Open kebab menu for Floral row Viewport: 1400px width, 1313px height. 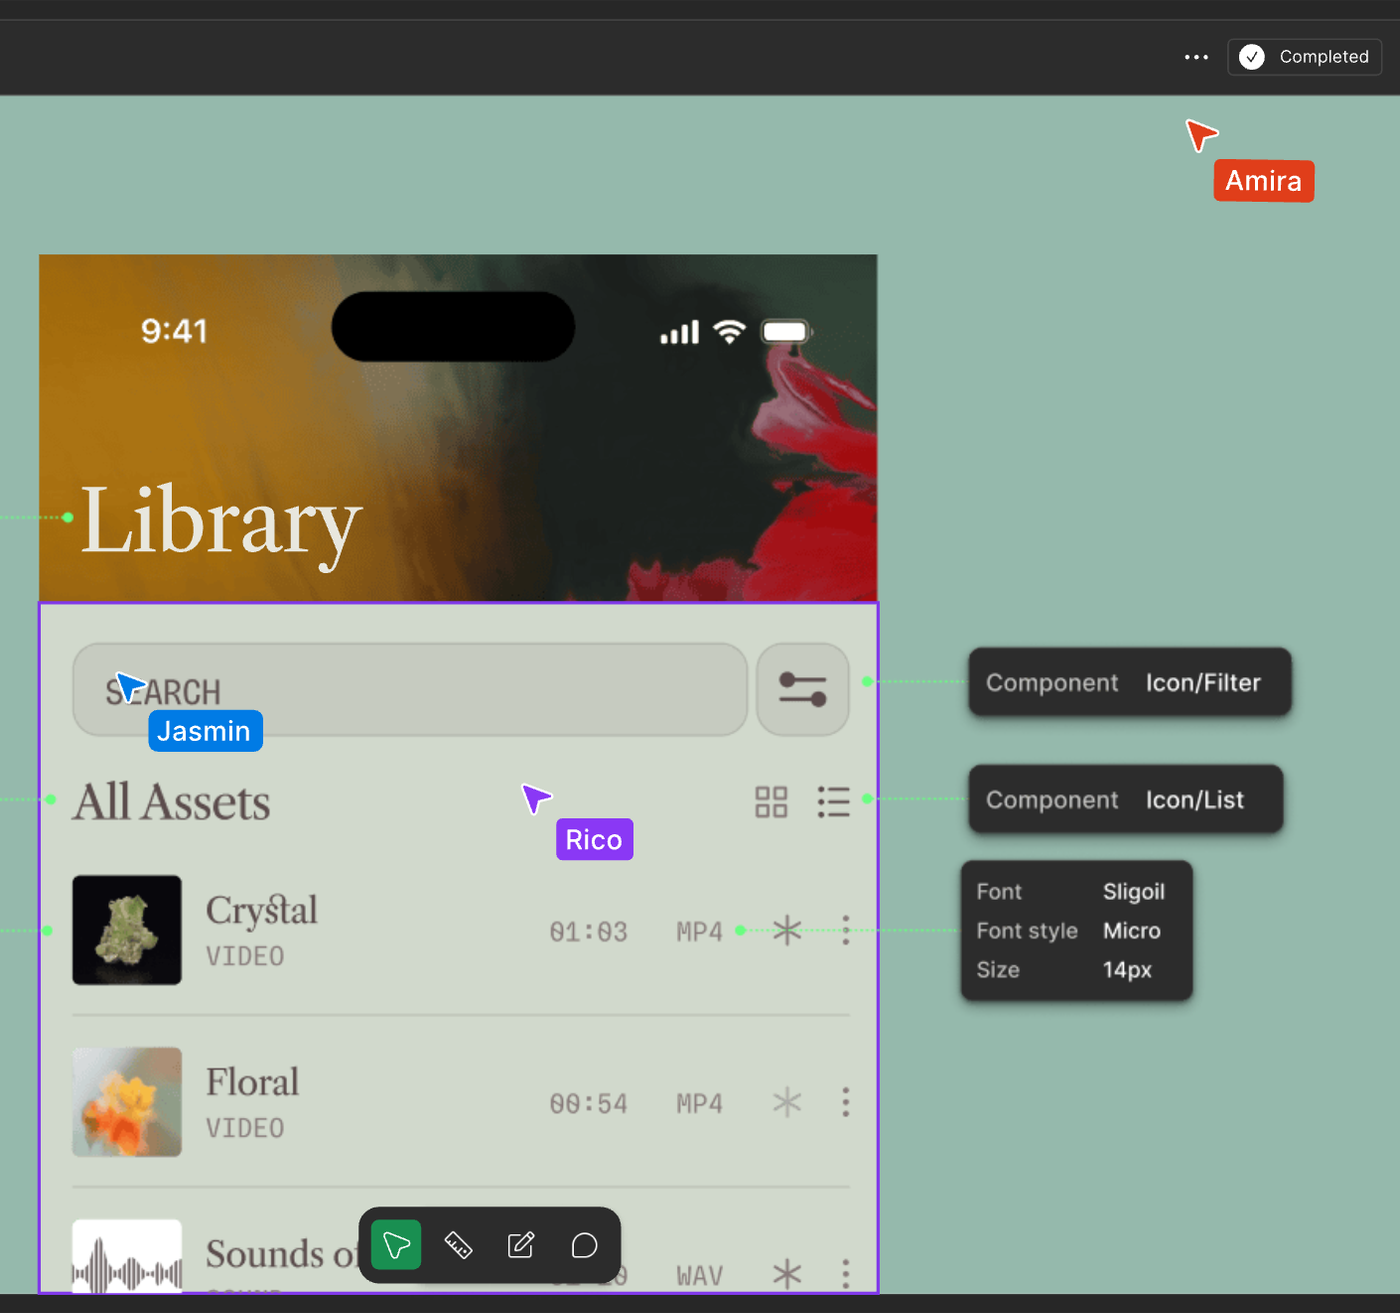click(x=846, y=1102)
